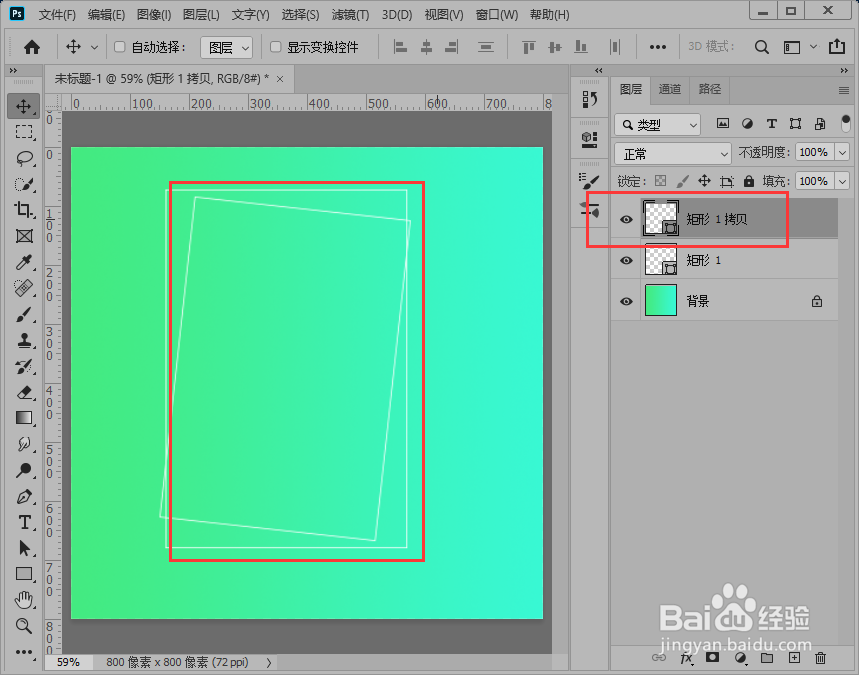This screenshot has height=675, width=859.
Task: Select the Clone Stamp tool
Action: (x=24, y=340)
